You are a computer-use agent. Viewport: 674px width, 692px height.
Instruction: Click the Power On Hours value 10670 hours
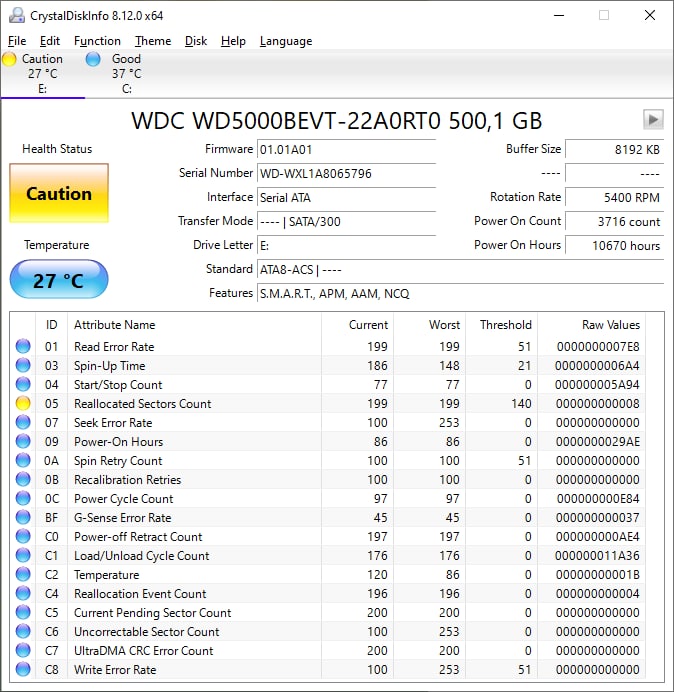pos(614,245)
